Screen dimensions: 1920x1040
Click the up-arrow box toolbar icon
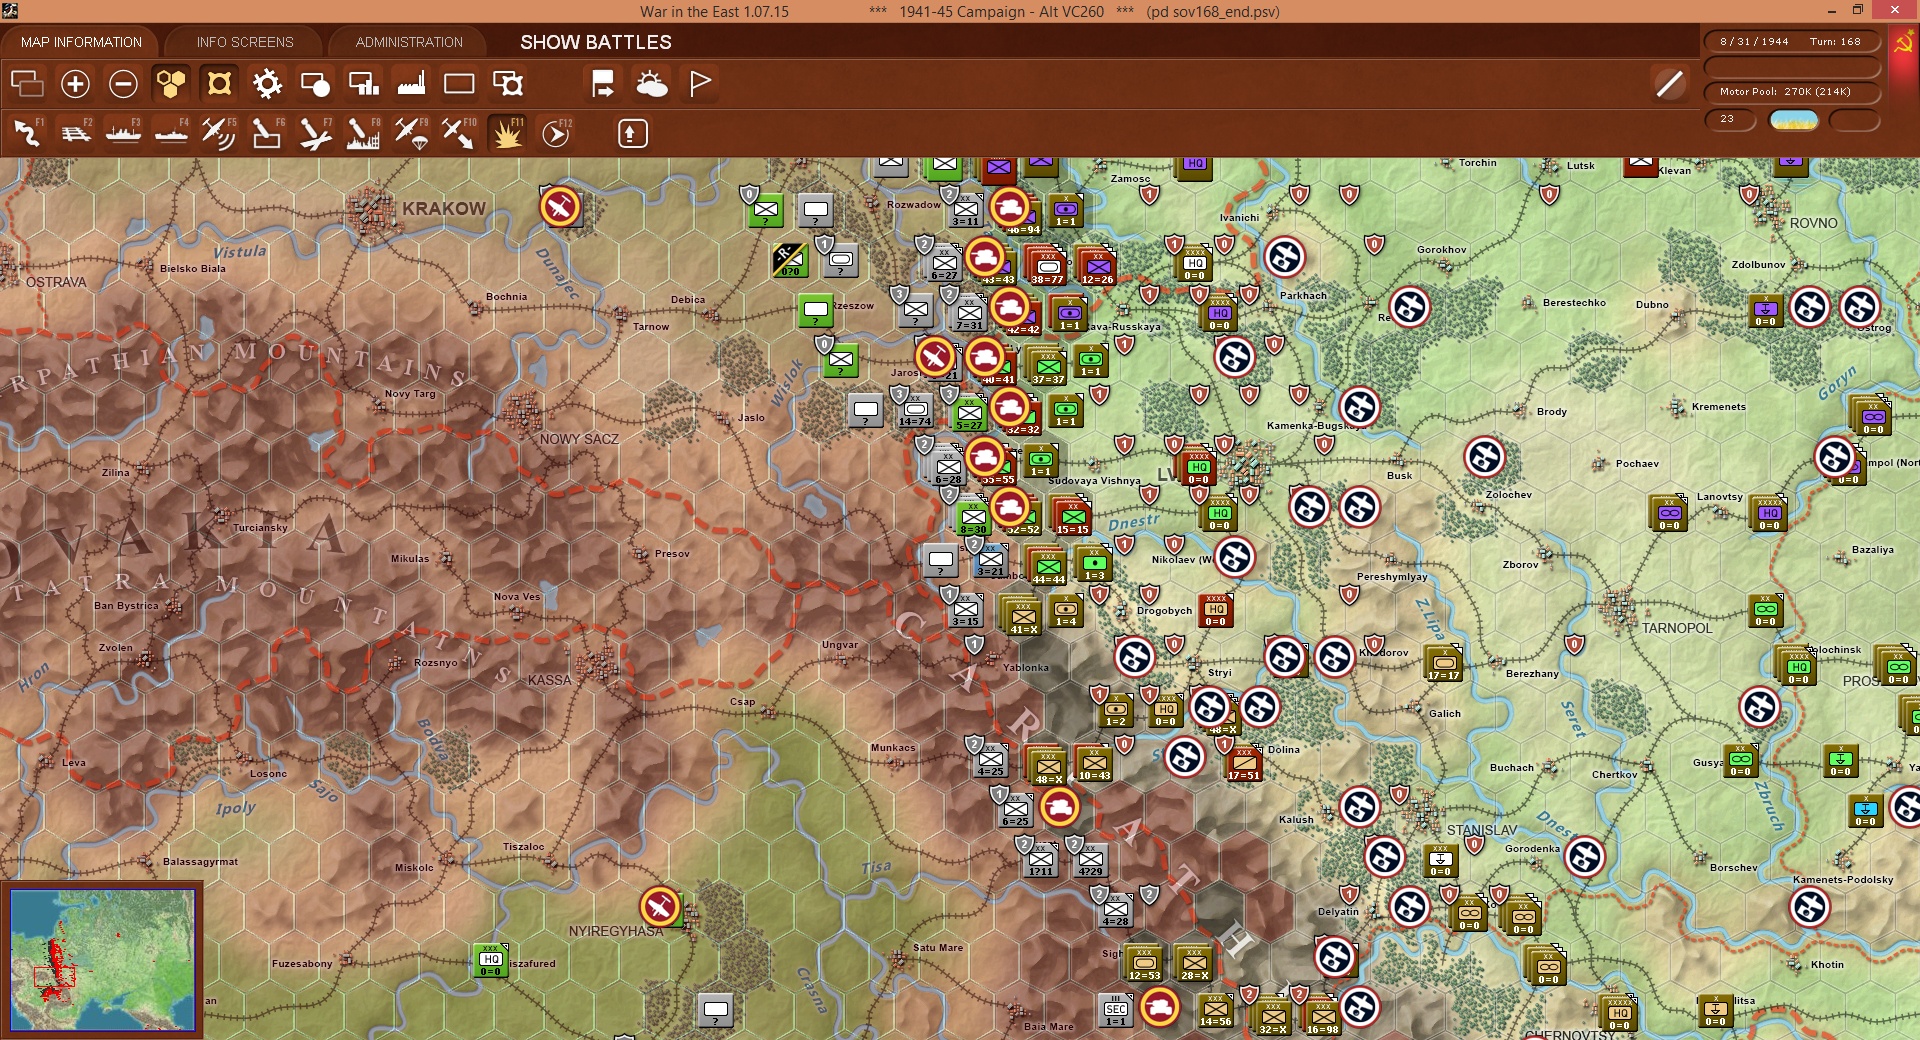coord(632,133)
